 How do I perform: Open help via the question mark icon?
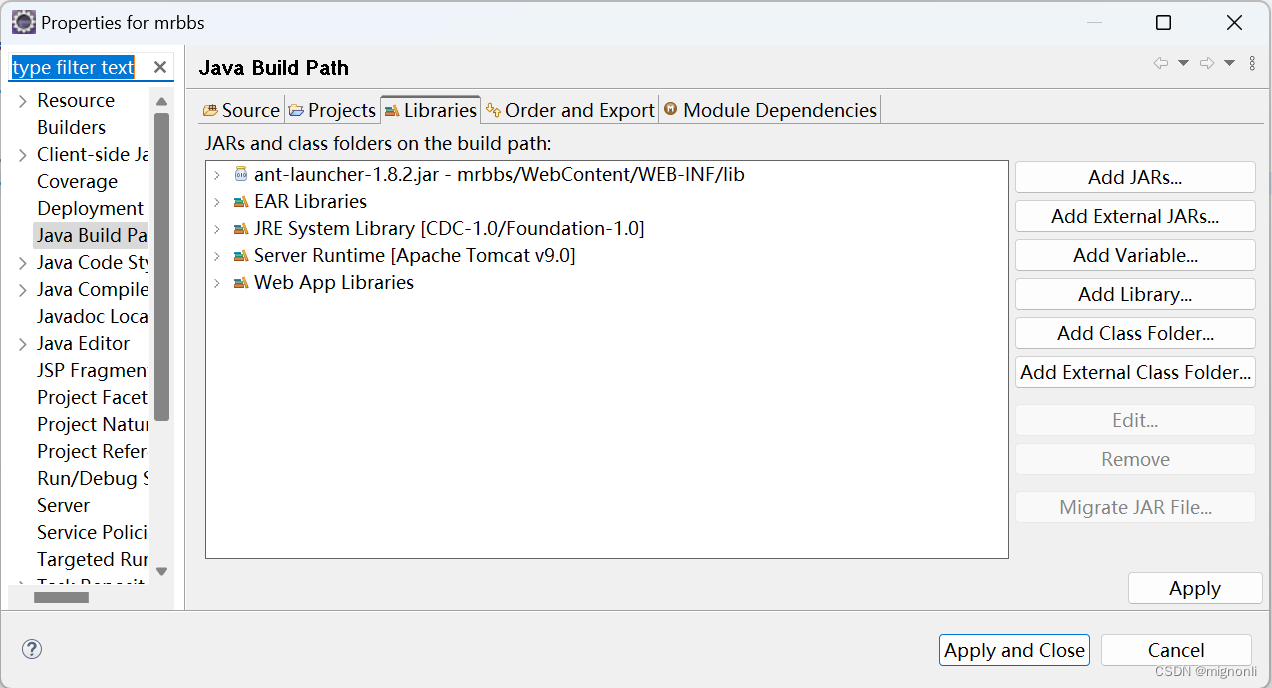31,649
